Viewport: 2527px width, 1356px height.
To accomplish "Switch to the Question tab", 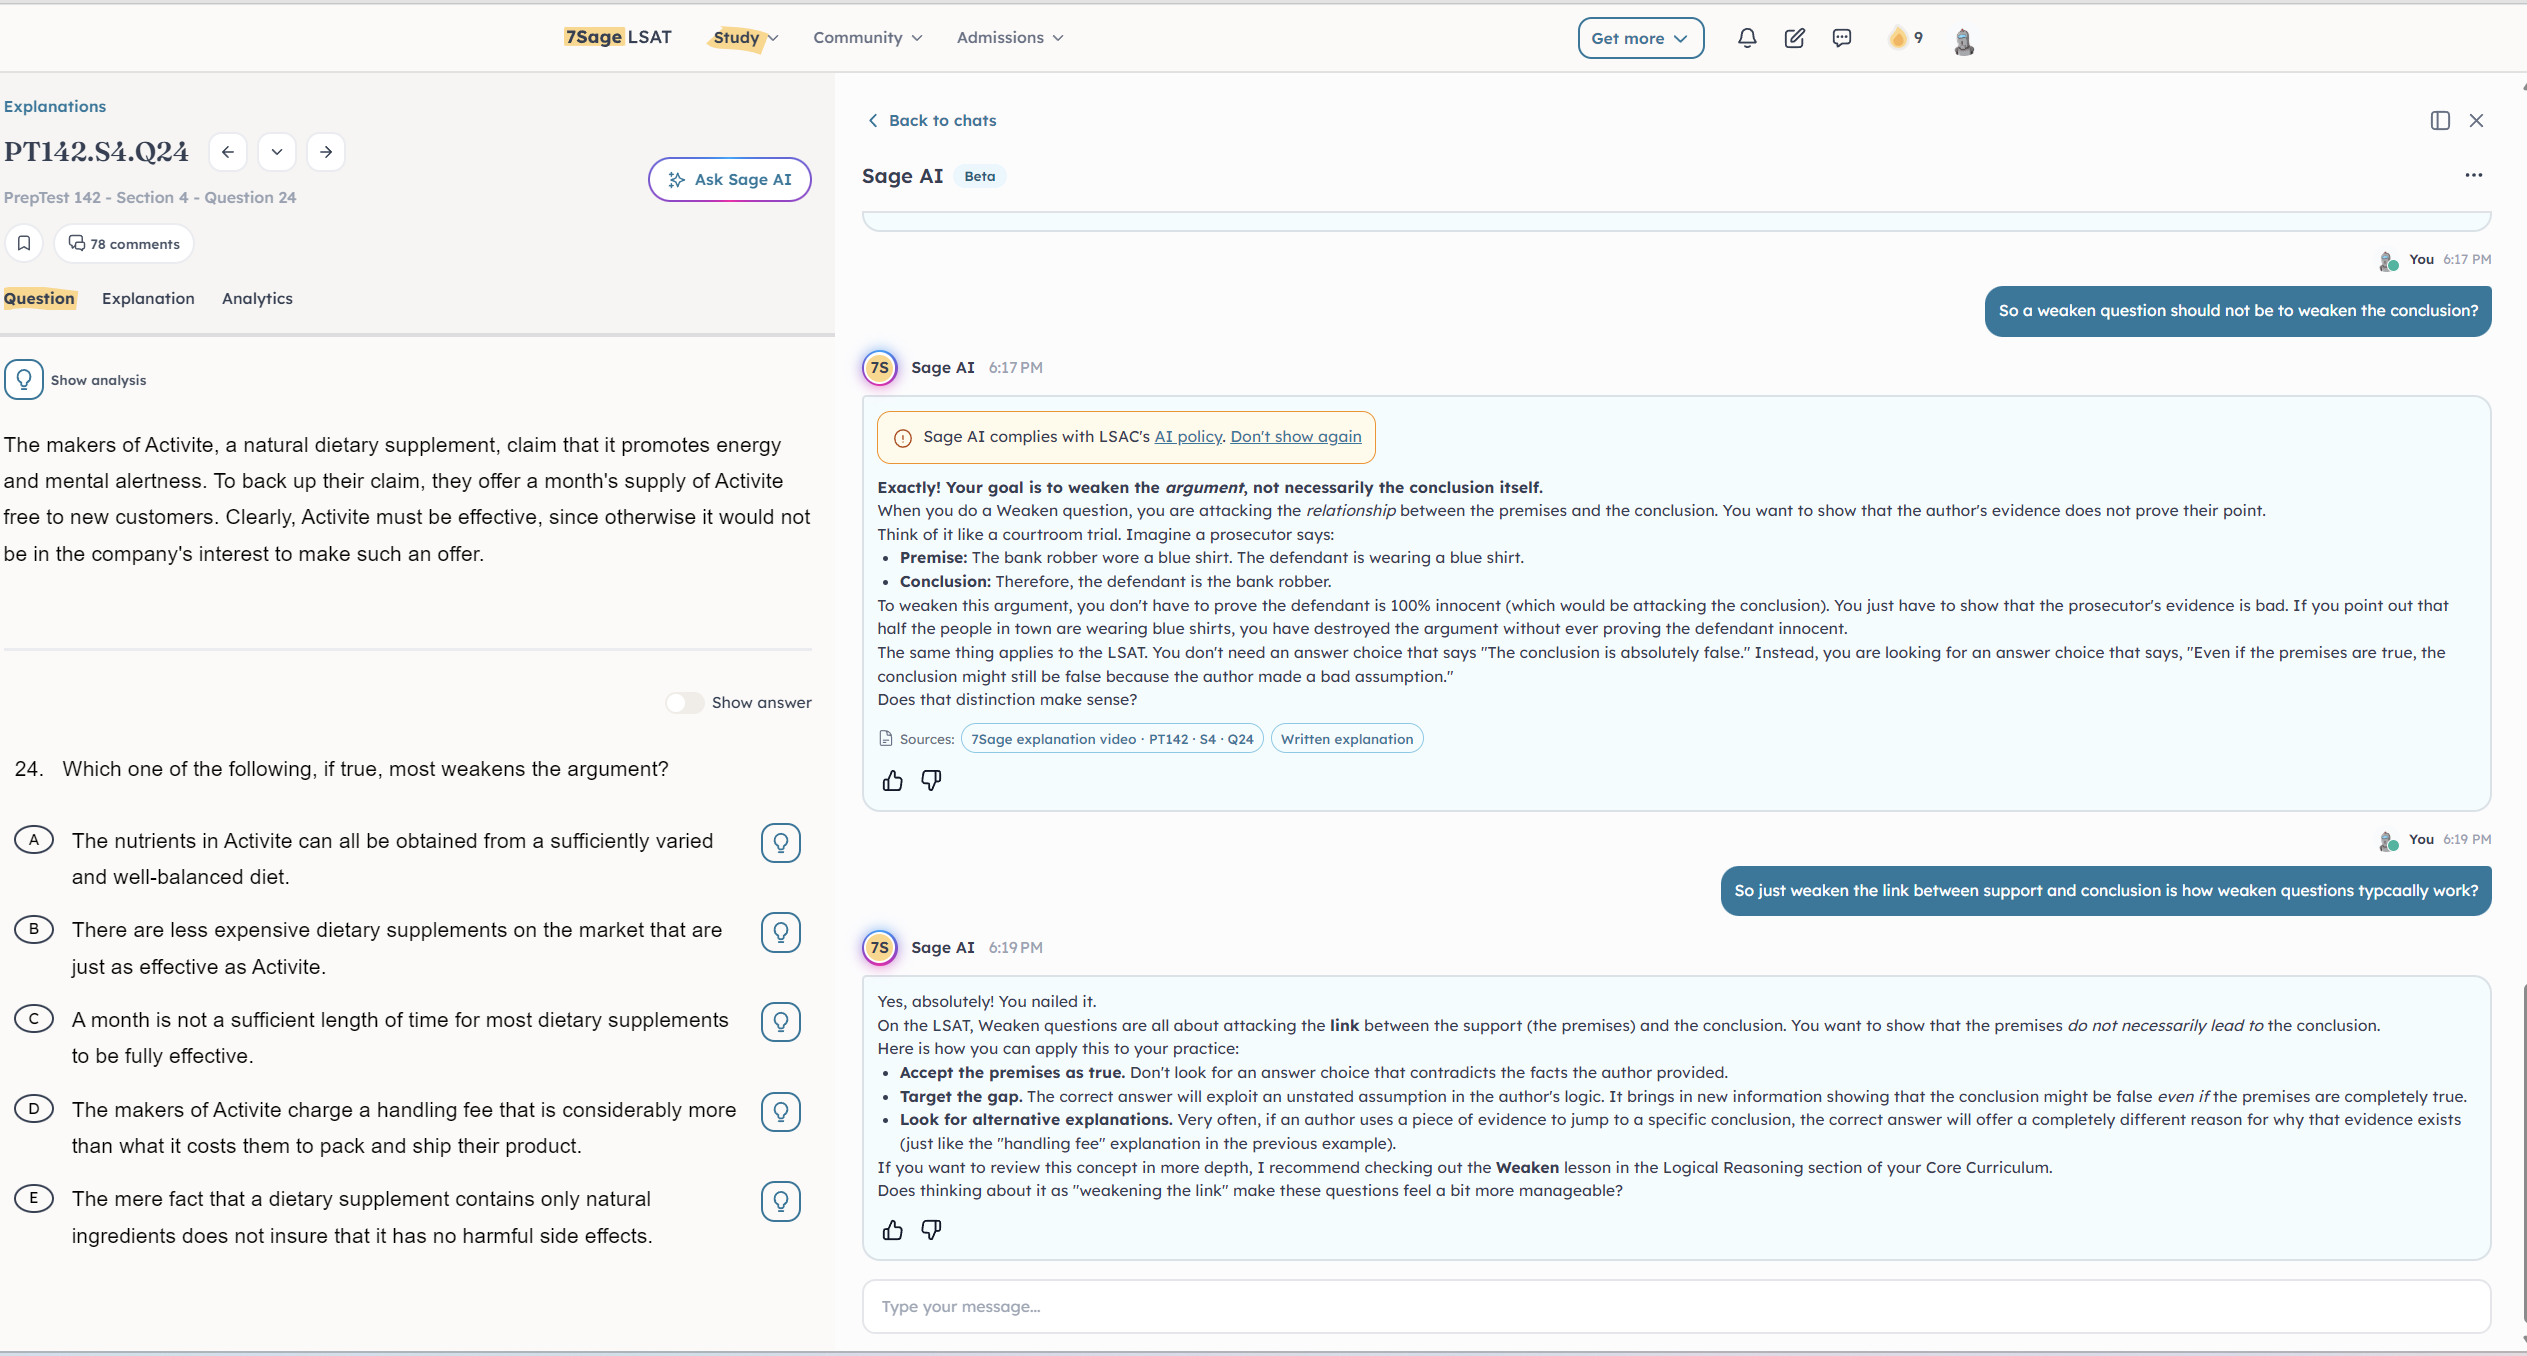I will [39, 298].
